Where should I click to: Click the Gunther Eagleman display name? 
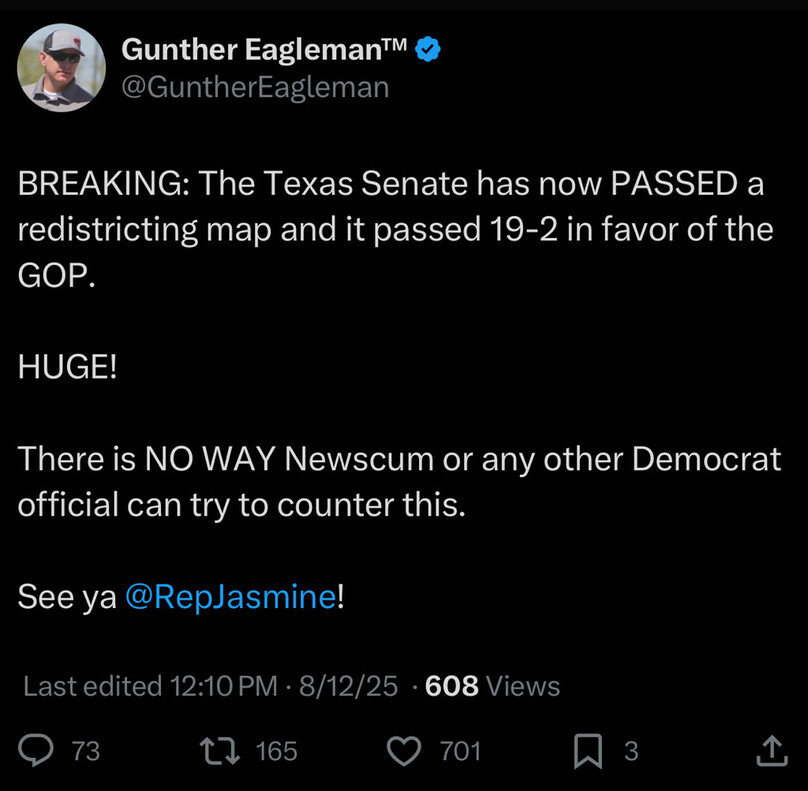click(x=265, y=49)
